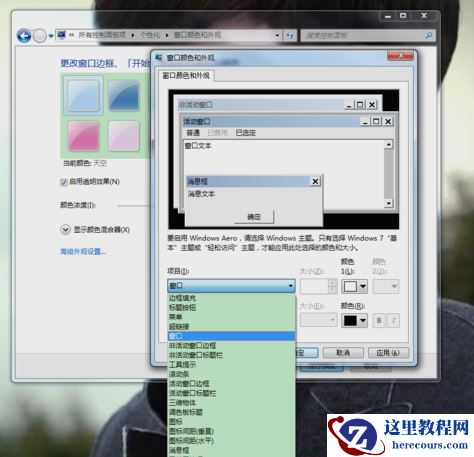
Task: Collapse the 项目 combo box showing 窗口
Action: [231, 286]
